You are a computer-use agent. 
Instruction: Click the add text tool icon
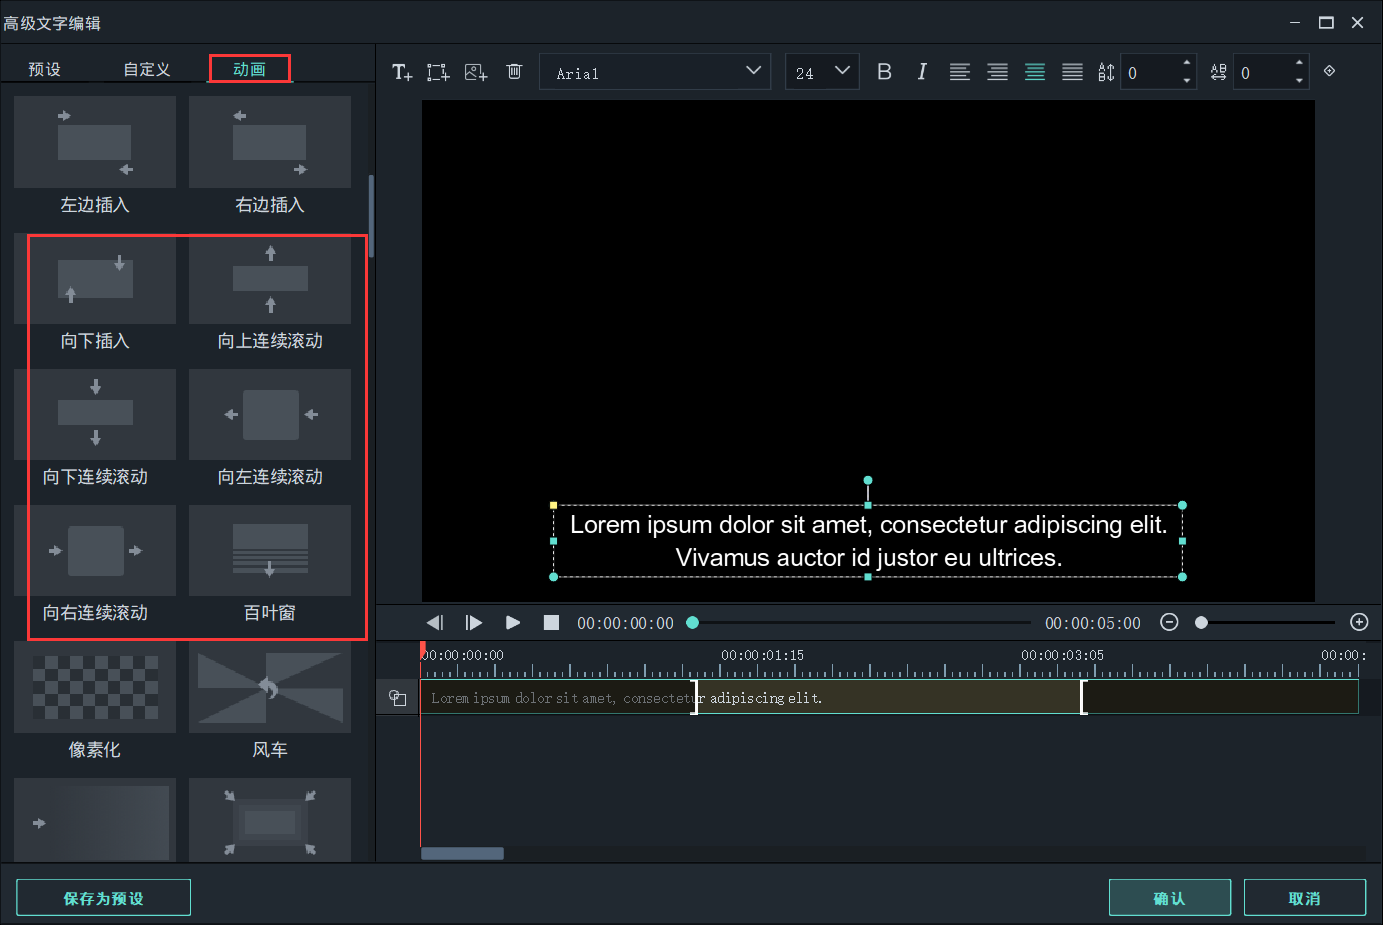[402, 72]
